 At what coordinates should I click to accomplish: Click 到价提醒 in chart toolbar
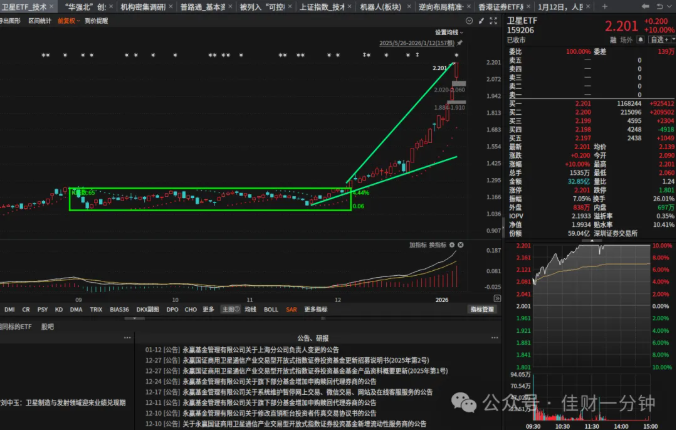click(x=96, y=21)
